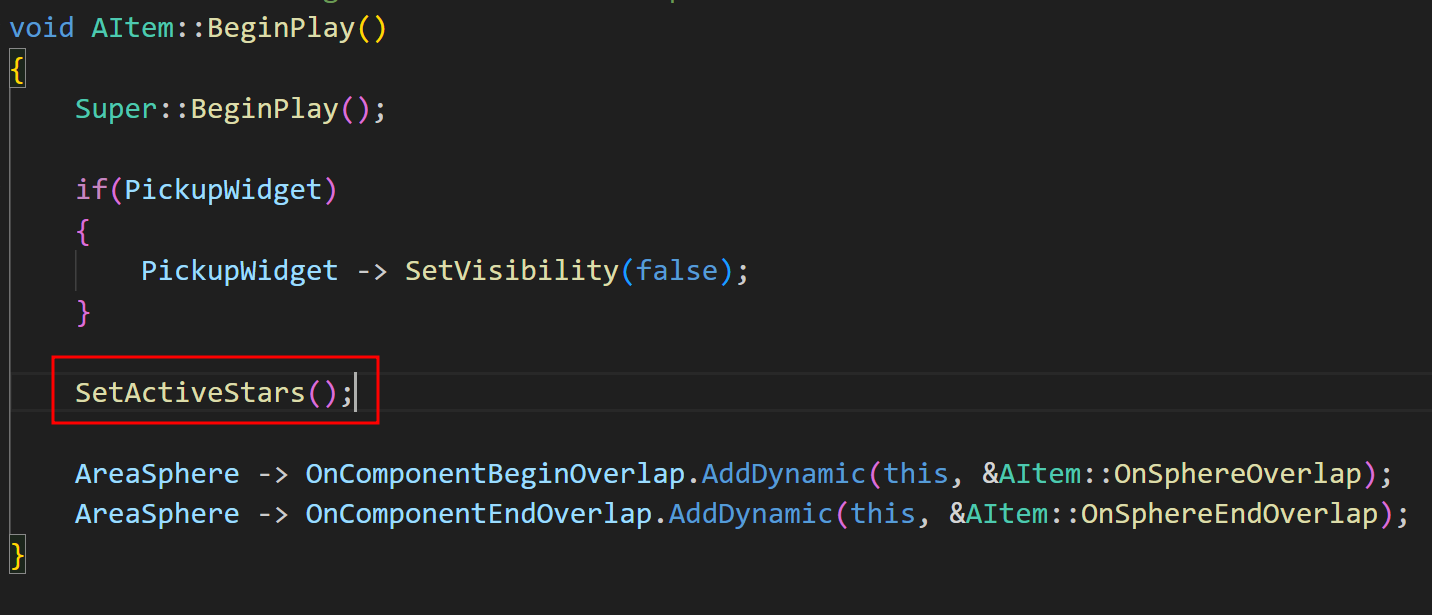
Task: Click the 'OnComponentEndOverlap' delegate
Action: click(x=478, y=514)
